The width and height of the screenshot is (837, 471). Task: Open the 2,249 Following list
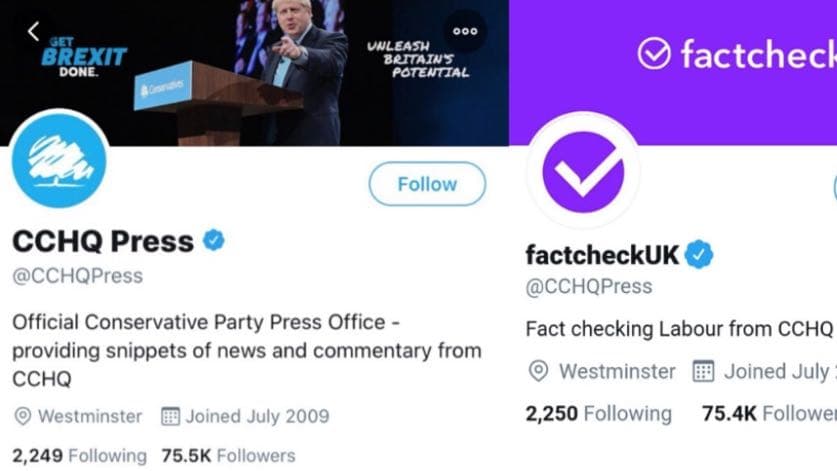click(79, 455)
